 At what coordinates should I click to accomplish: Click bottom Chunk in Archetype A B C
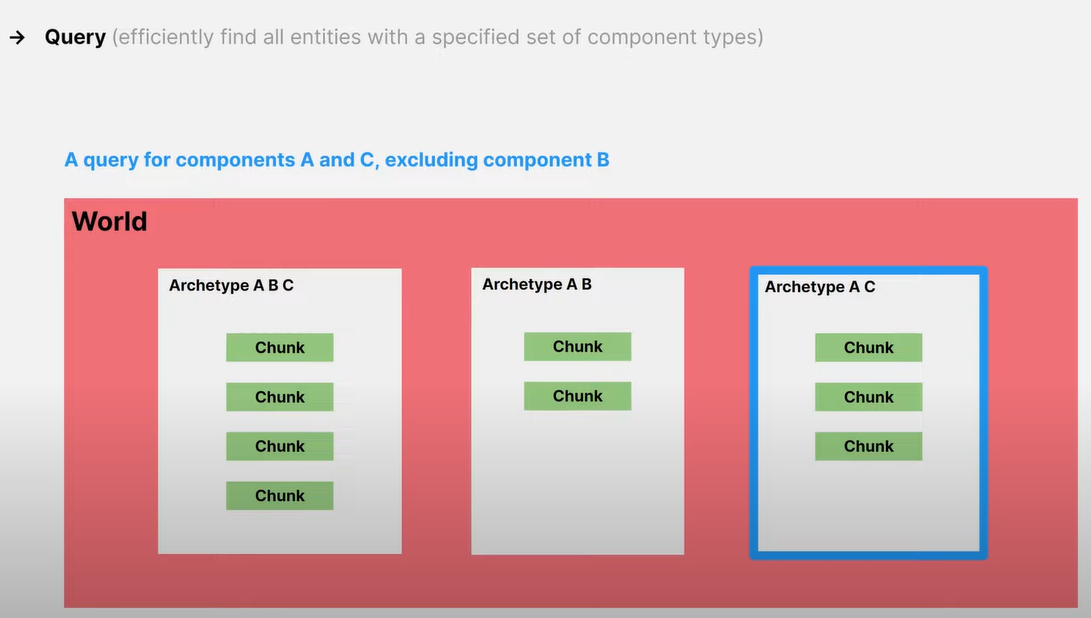click(x=279, y=496)
